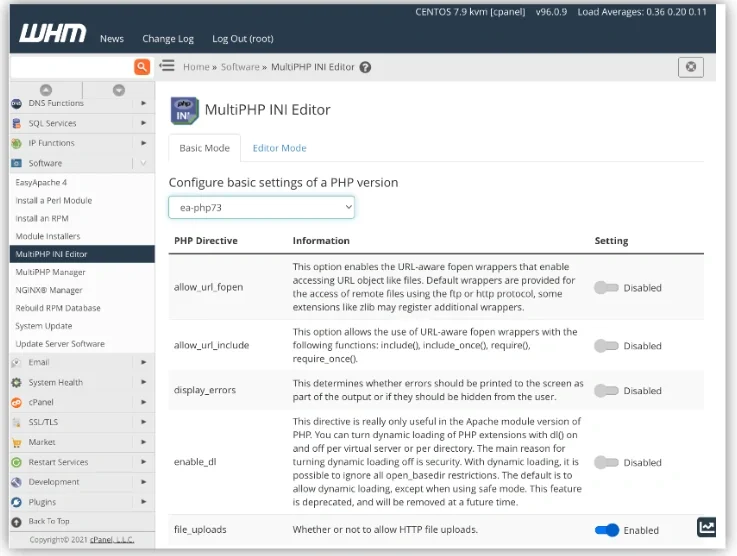Click the MultiPHP INI Editor page icon
This screenshot has width=737, height=556.
pyautogui.click(x=184, y=110)
